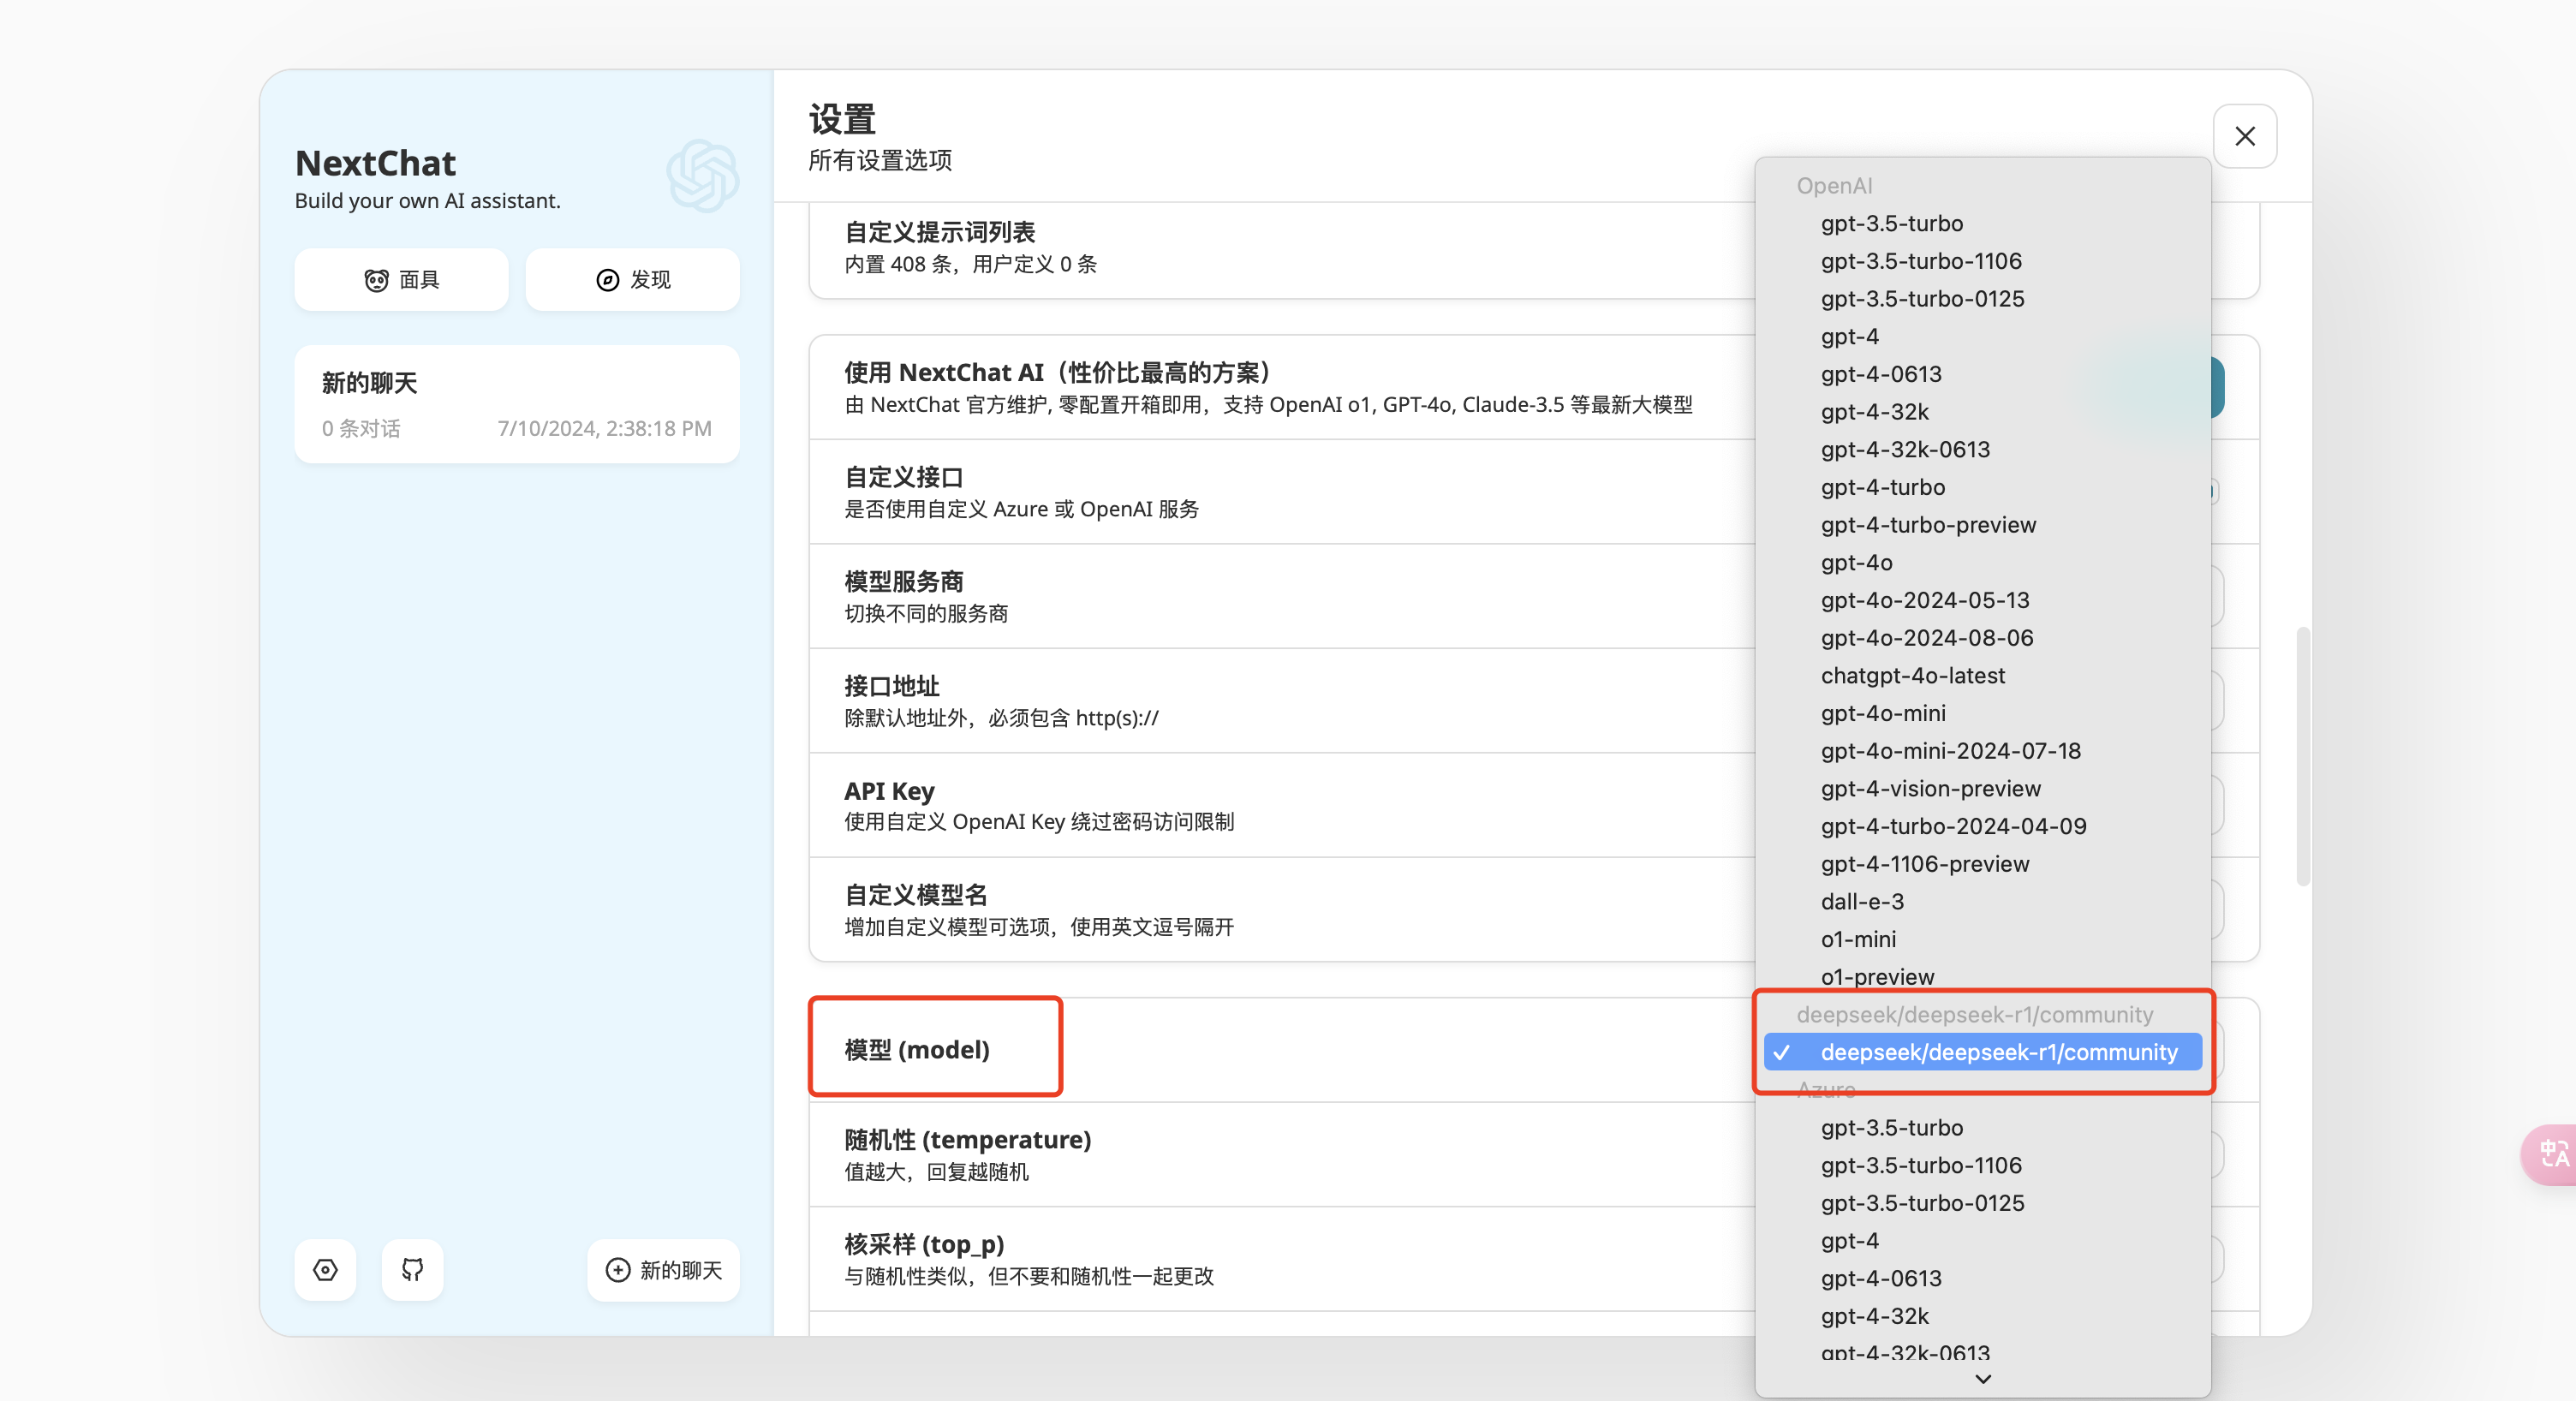The image size is (2576, 1401).
Task: Start a new chat with 新的聊天 button
Action: tap(663, 1270)
